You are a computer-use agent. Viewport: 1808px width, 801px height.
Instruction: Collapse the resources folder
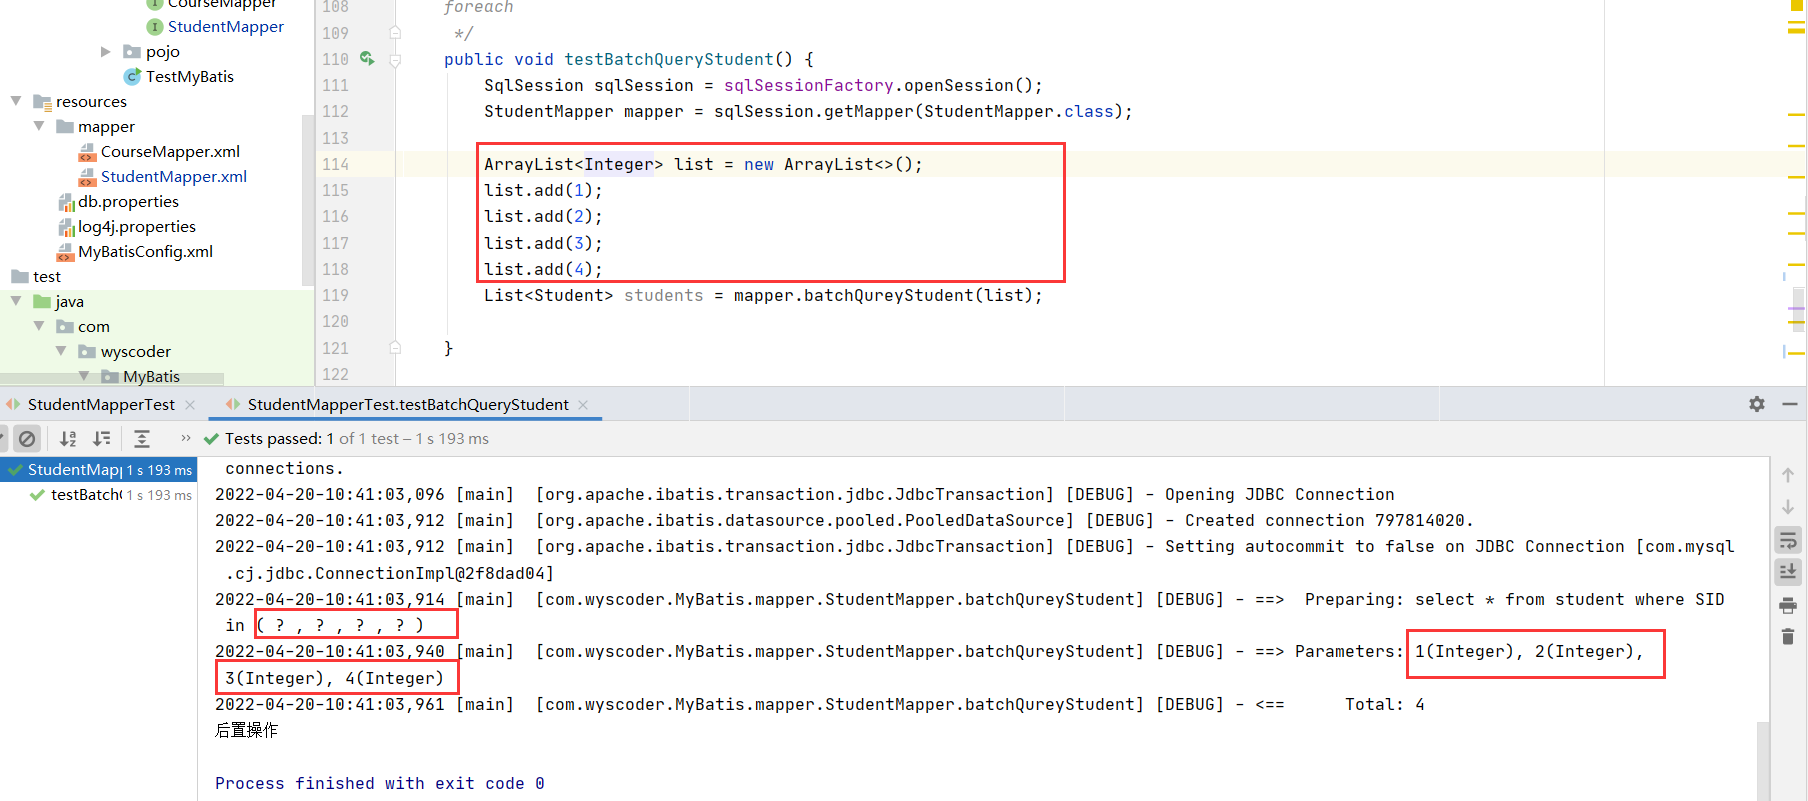[x=16, y=101]
